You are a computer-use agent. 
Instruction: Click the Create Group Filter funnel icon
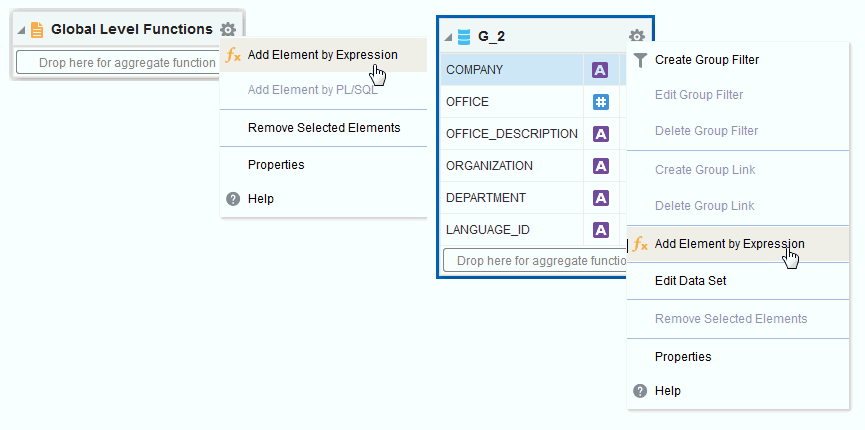tap(640, 60)
